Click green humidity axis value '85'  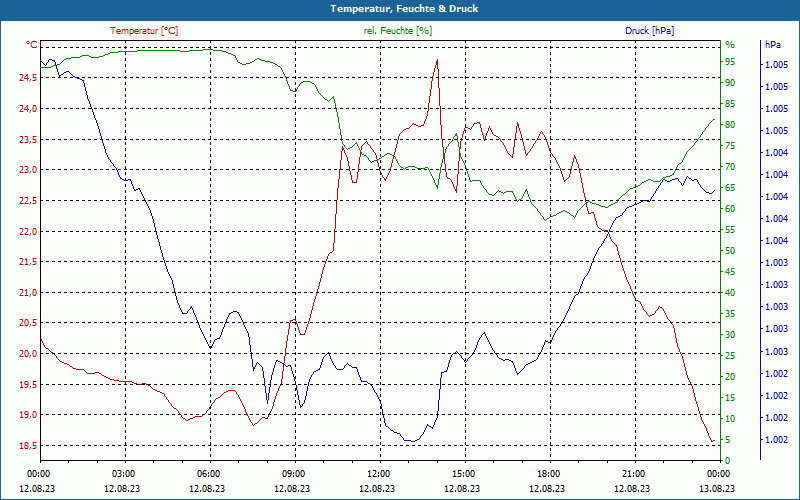coord(730,104)
